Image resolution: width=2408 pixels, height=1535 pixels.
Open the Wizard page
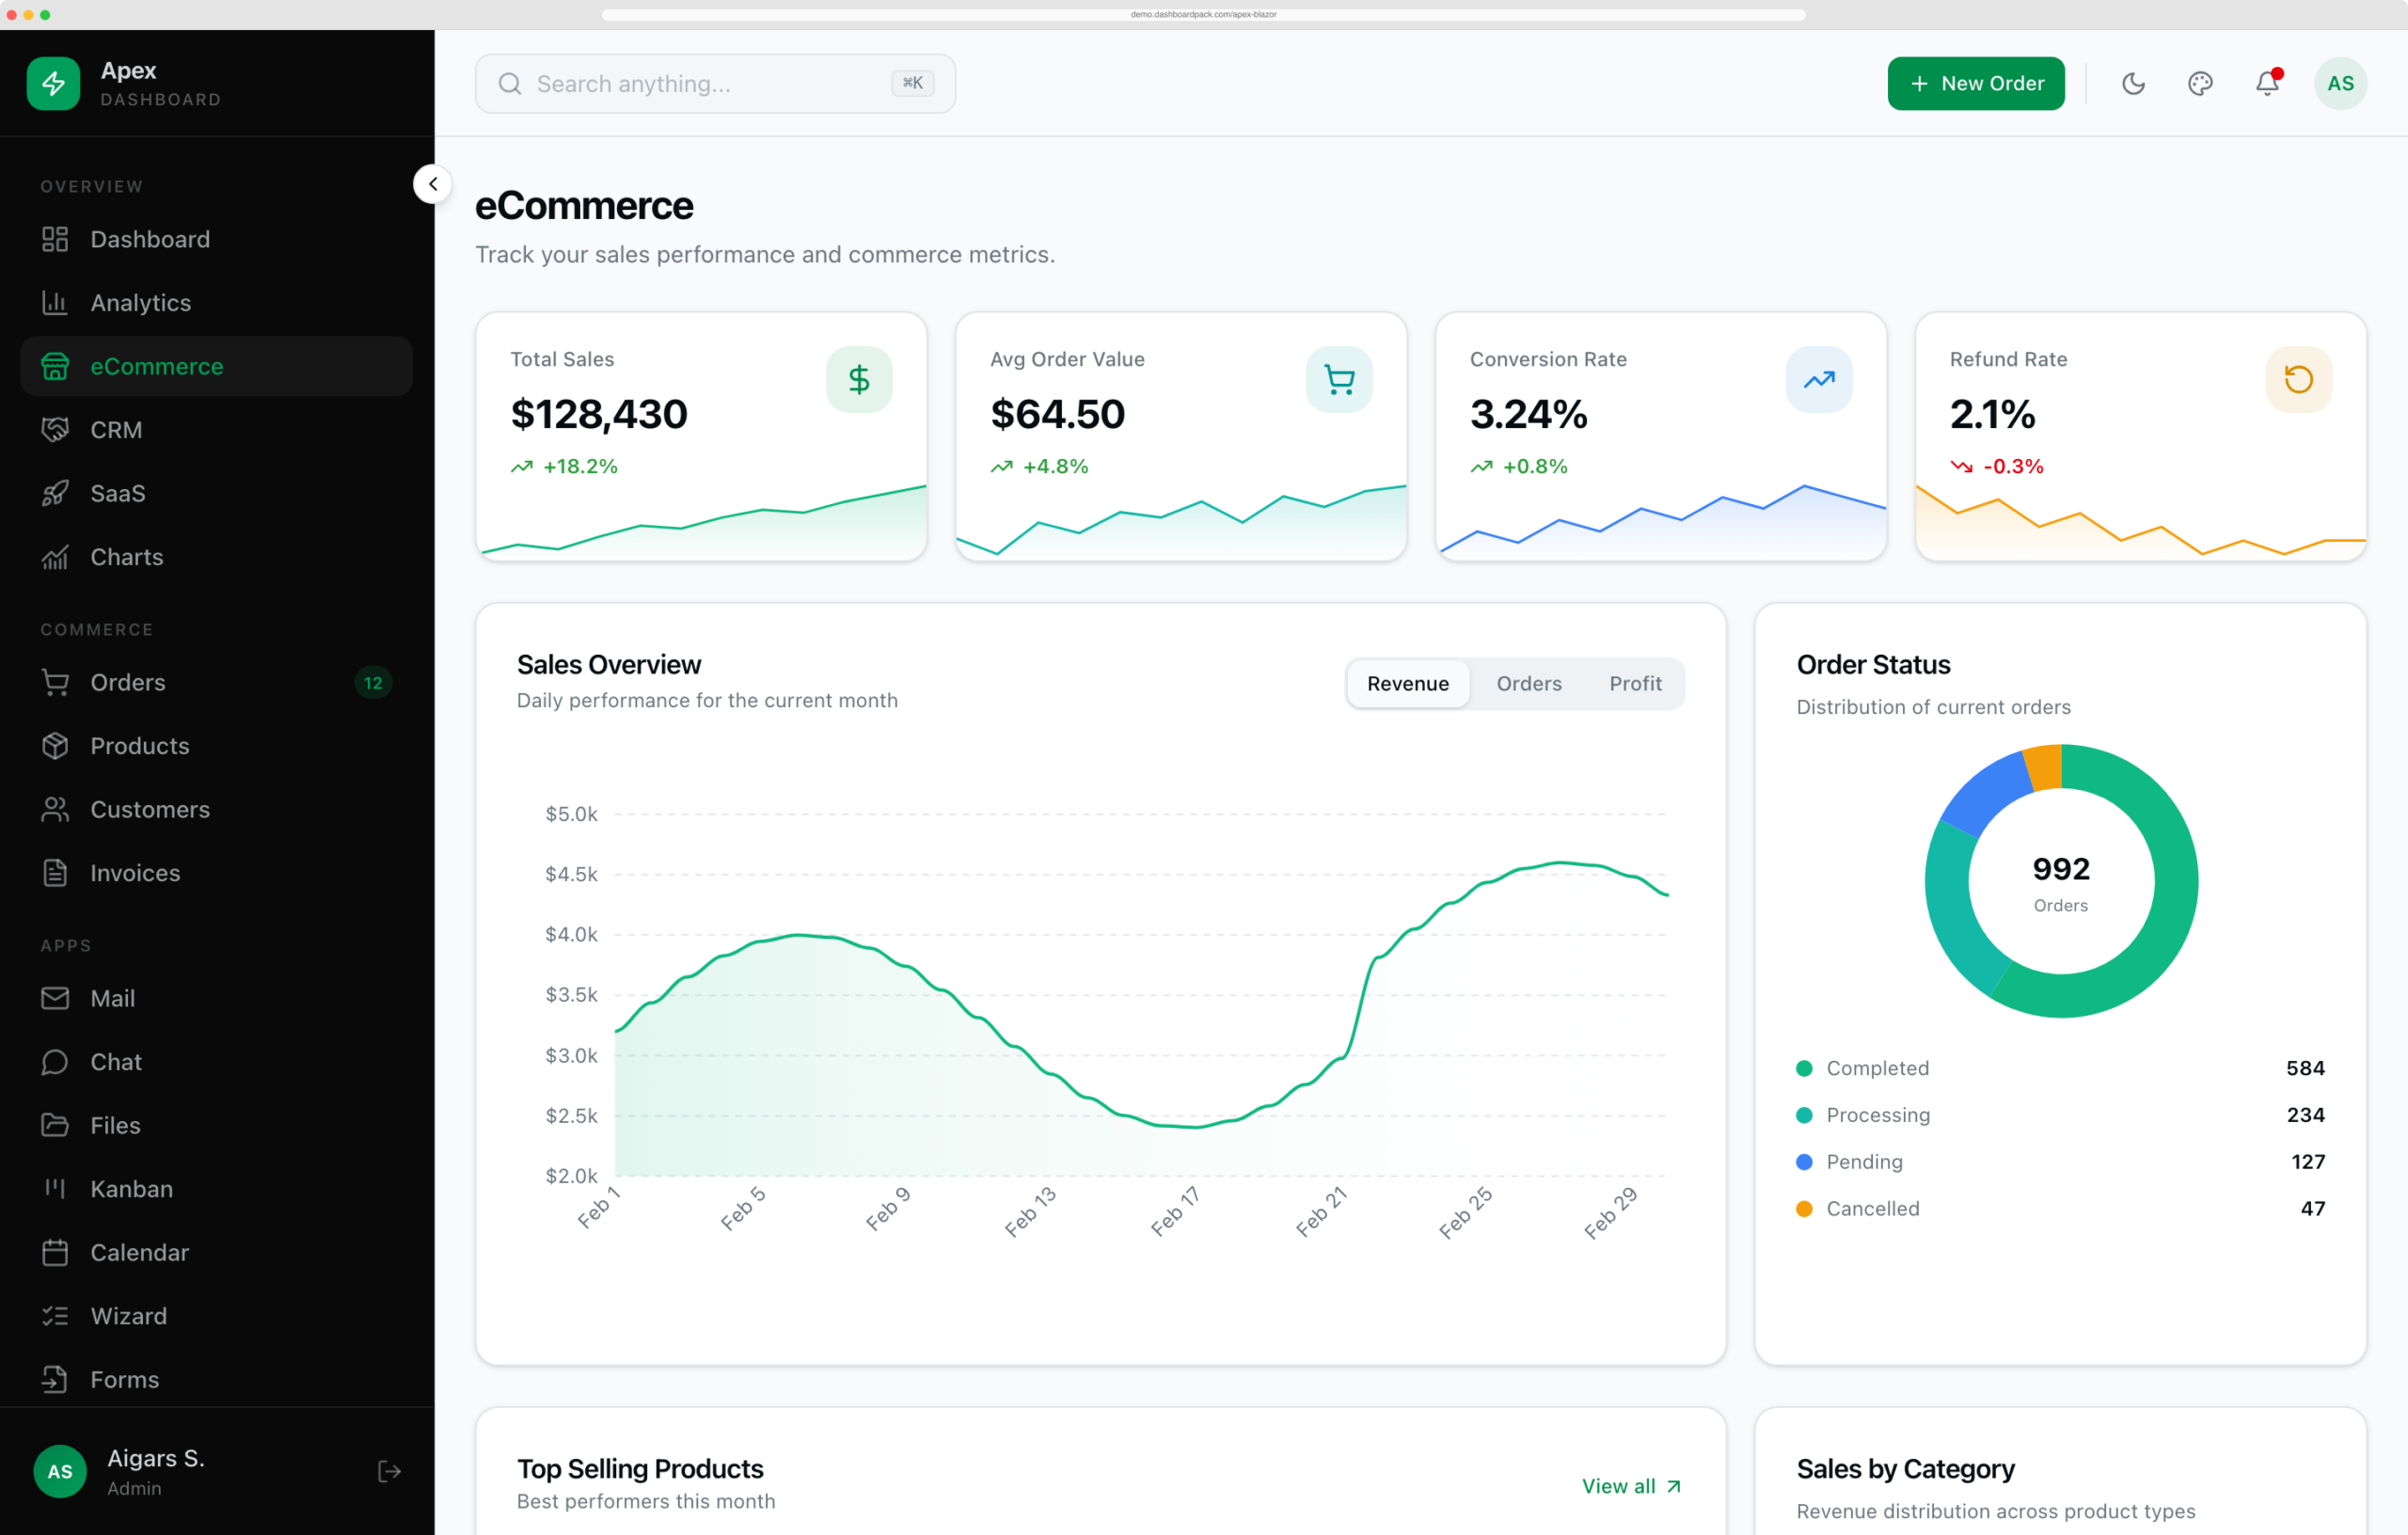(x=216, y=1316)
